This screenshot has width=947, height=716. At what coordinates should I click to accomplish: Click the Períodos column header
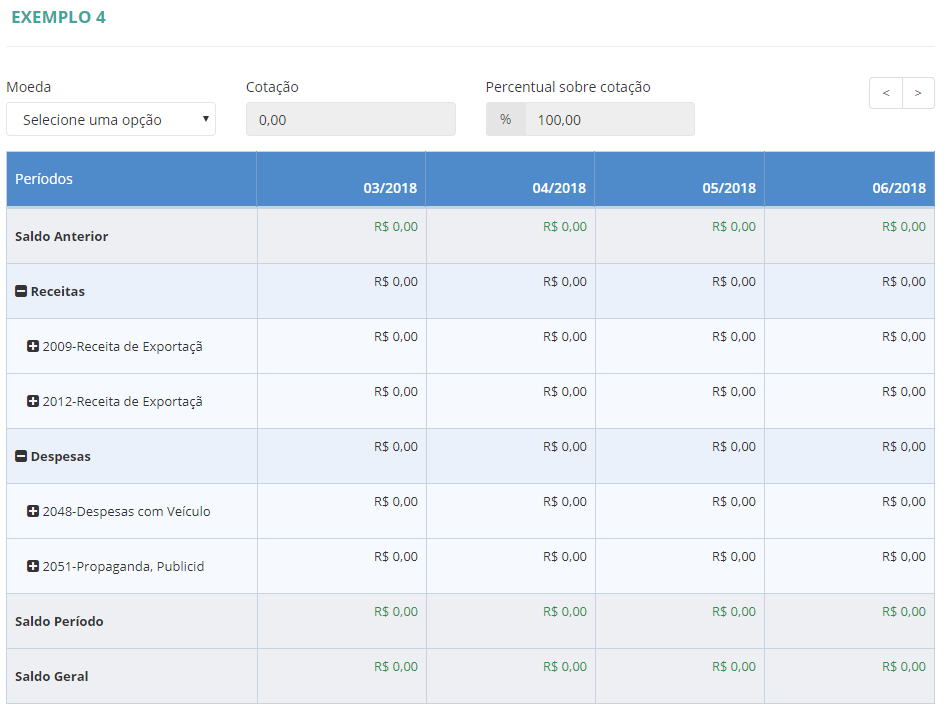coord(44,179)
